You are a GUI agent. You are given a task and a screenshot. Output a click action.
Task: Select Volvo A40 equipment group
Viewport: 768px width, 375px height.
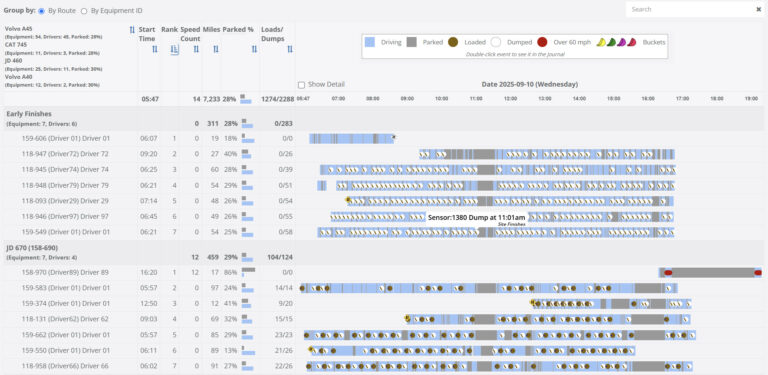[x=18, y=77]
